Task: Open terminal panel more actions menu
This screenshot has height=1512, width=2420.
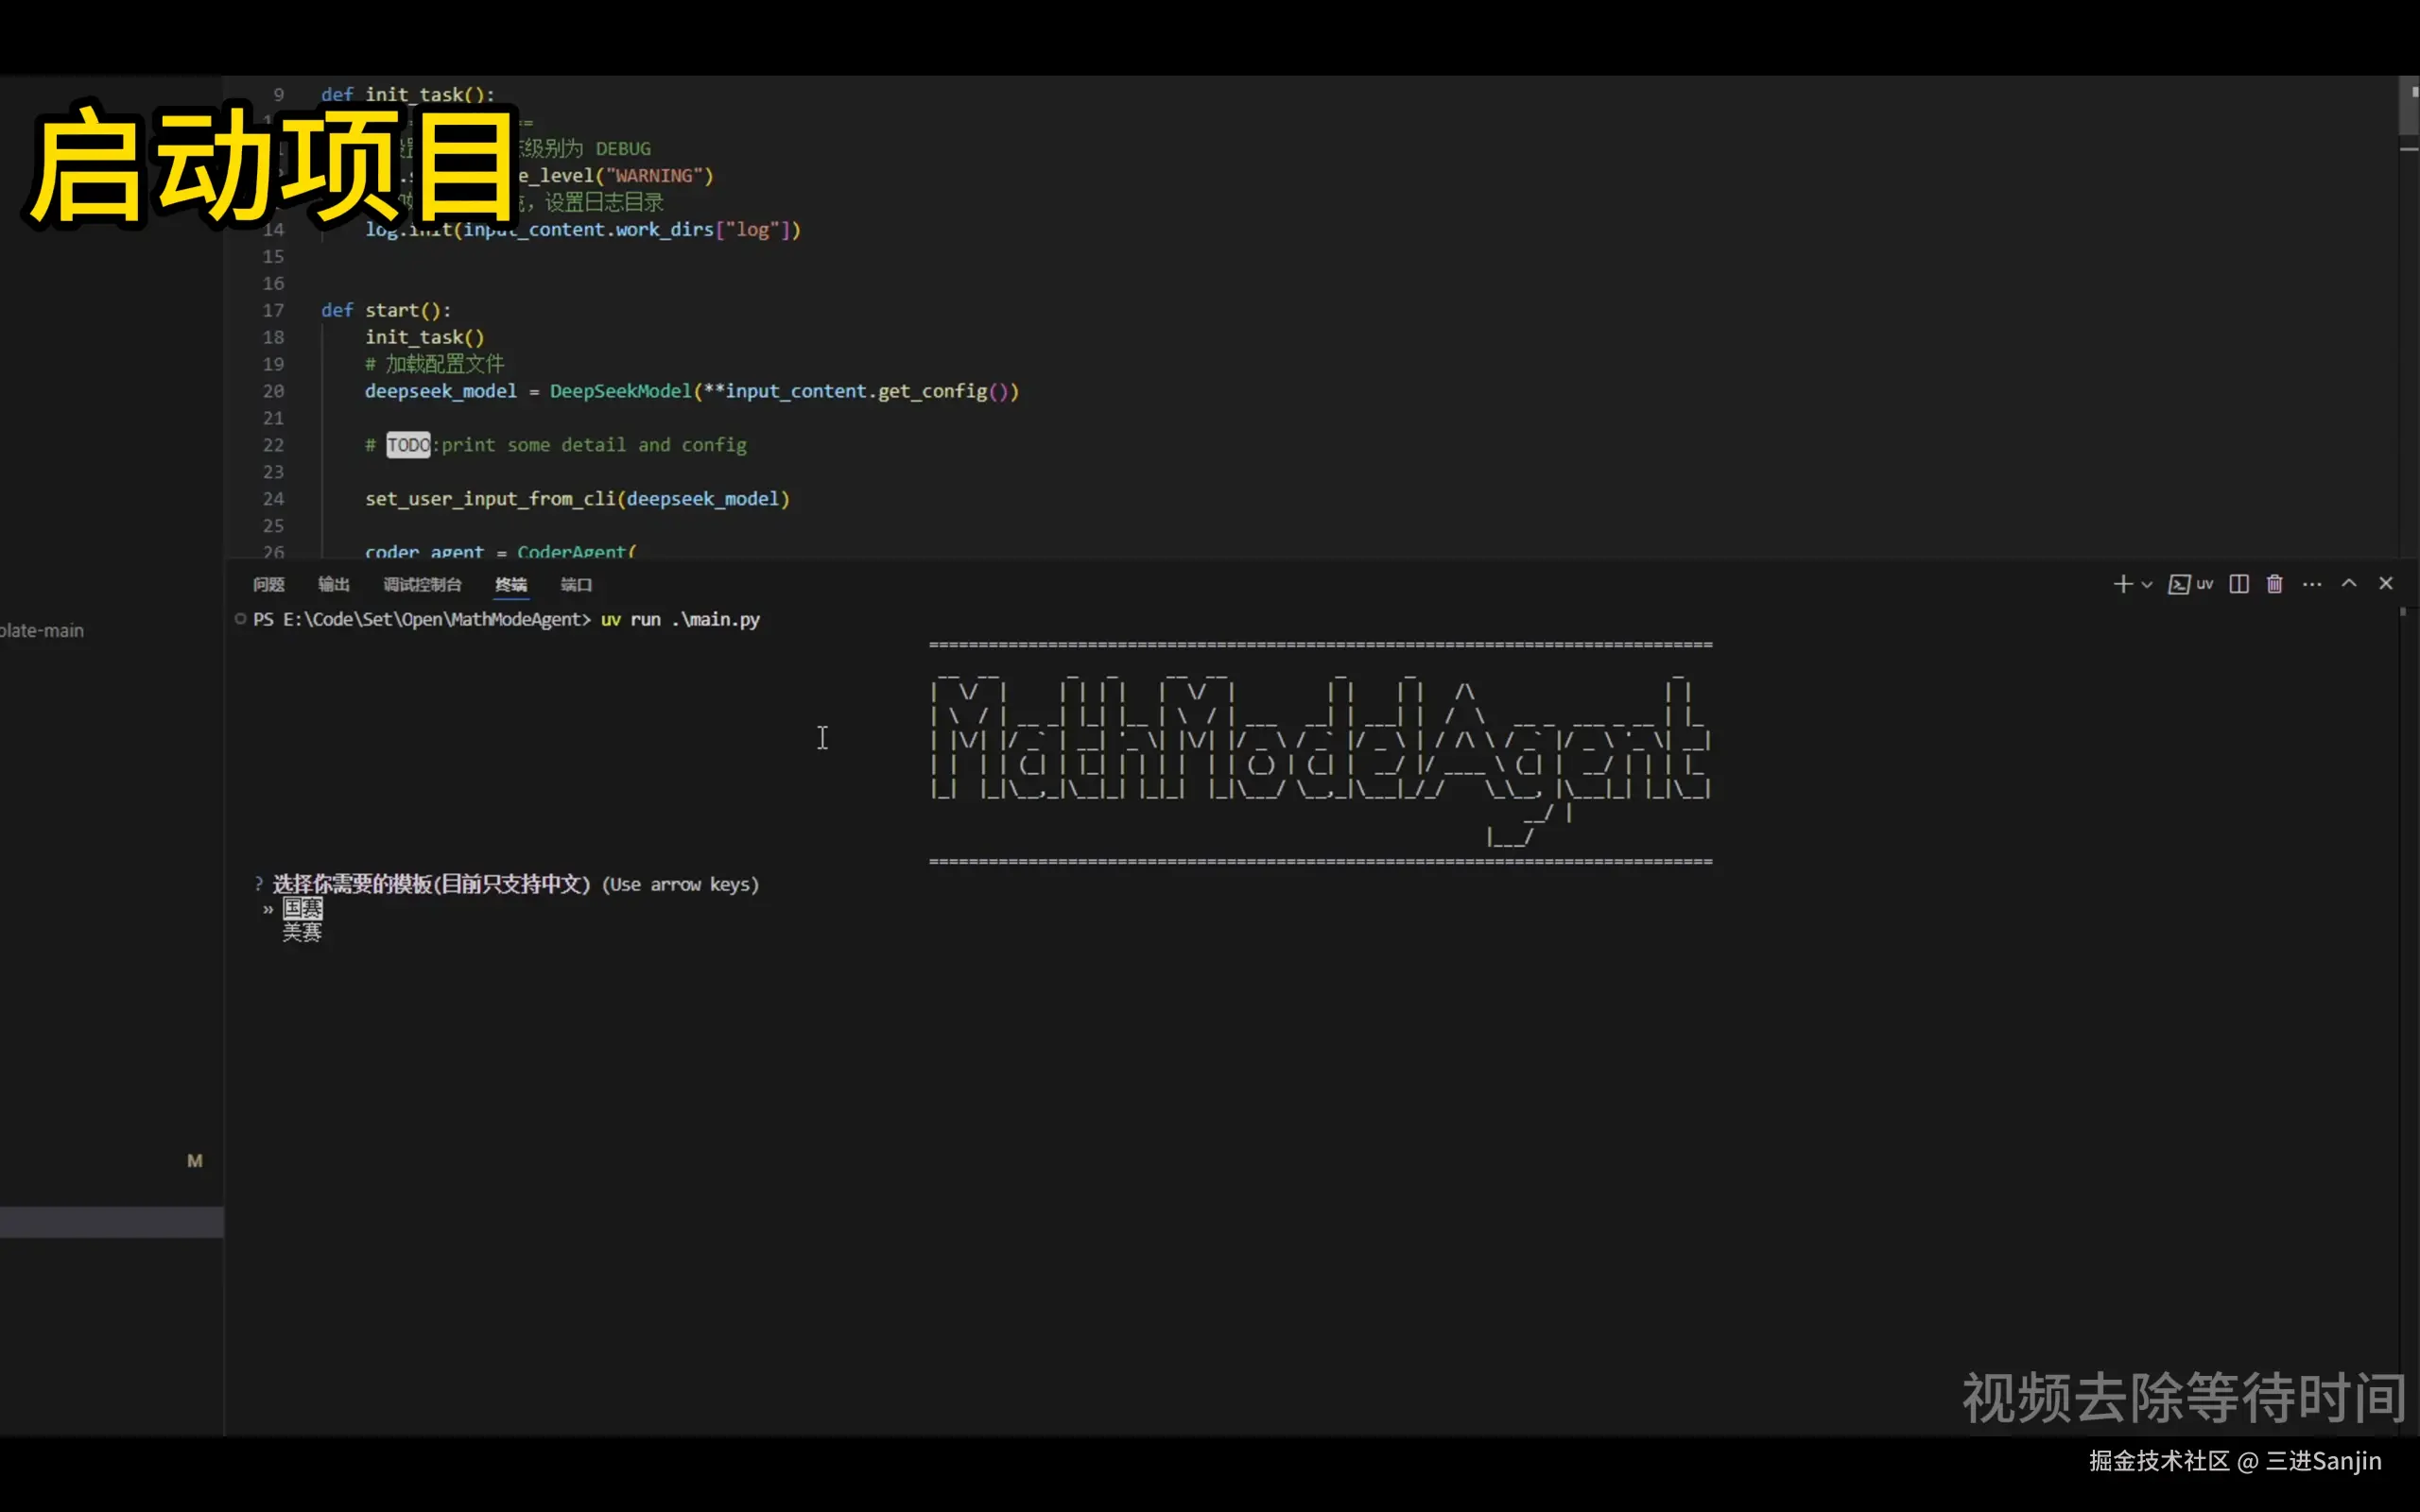Action: [x=2312, y=584]
